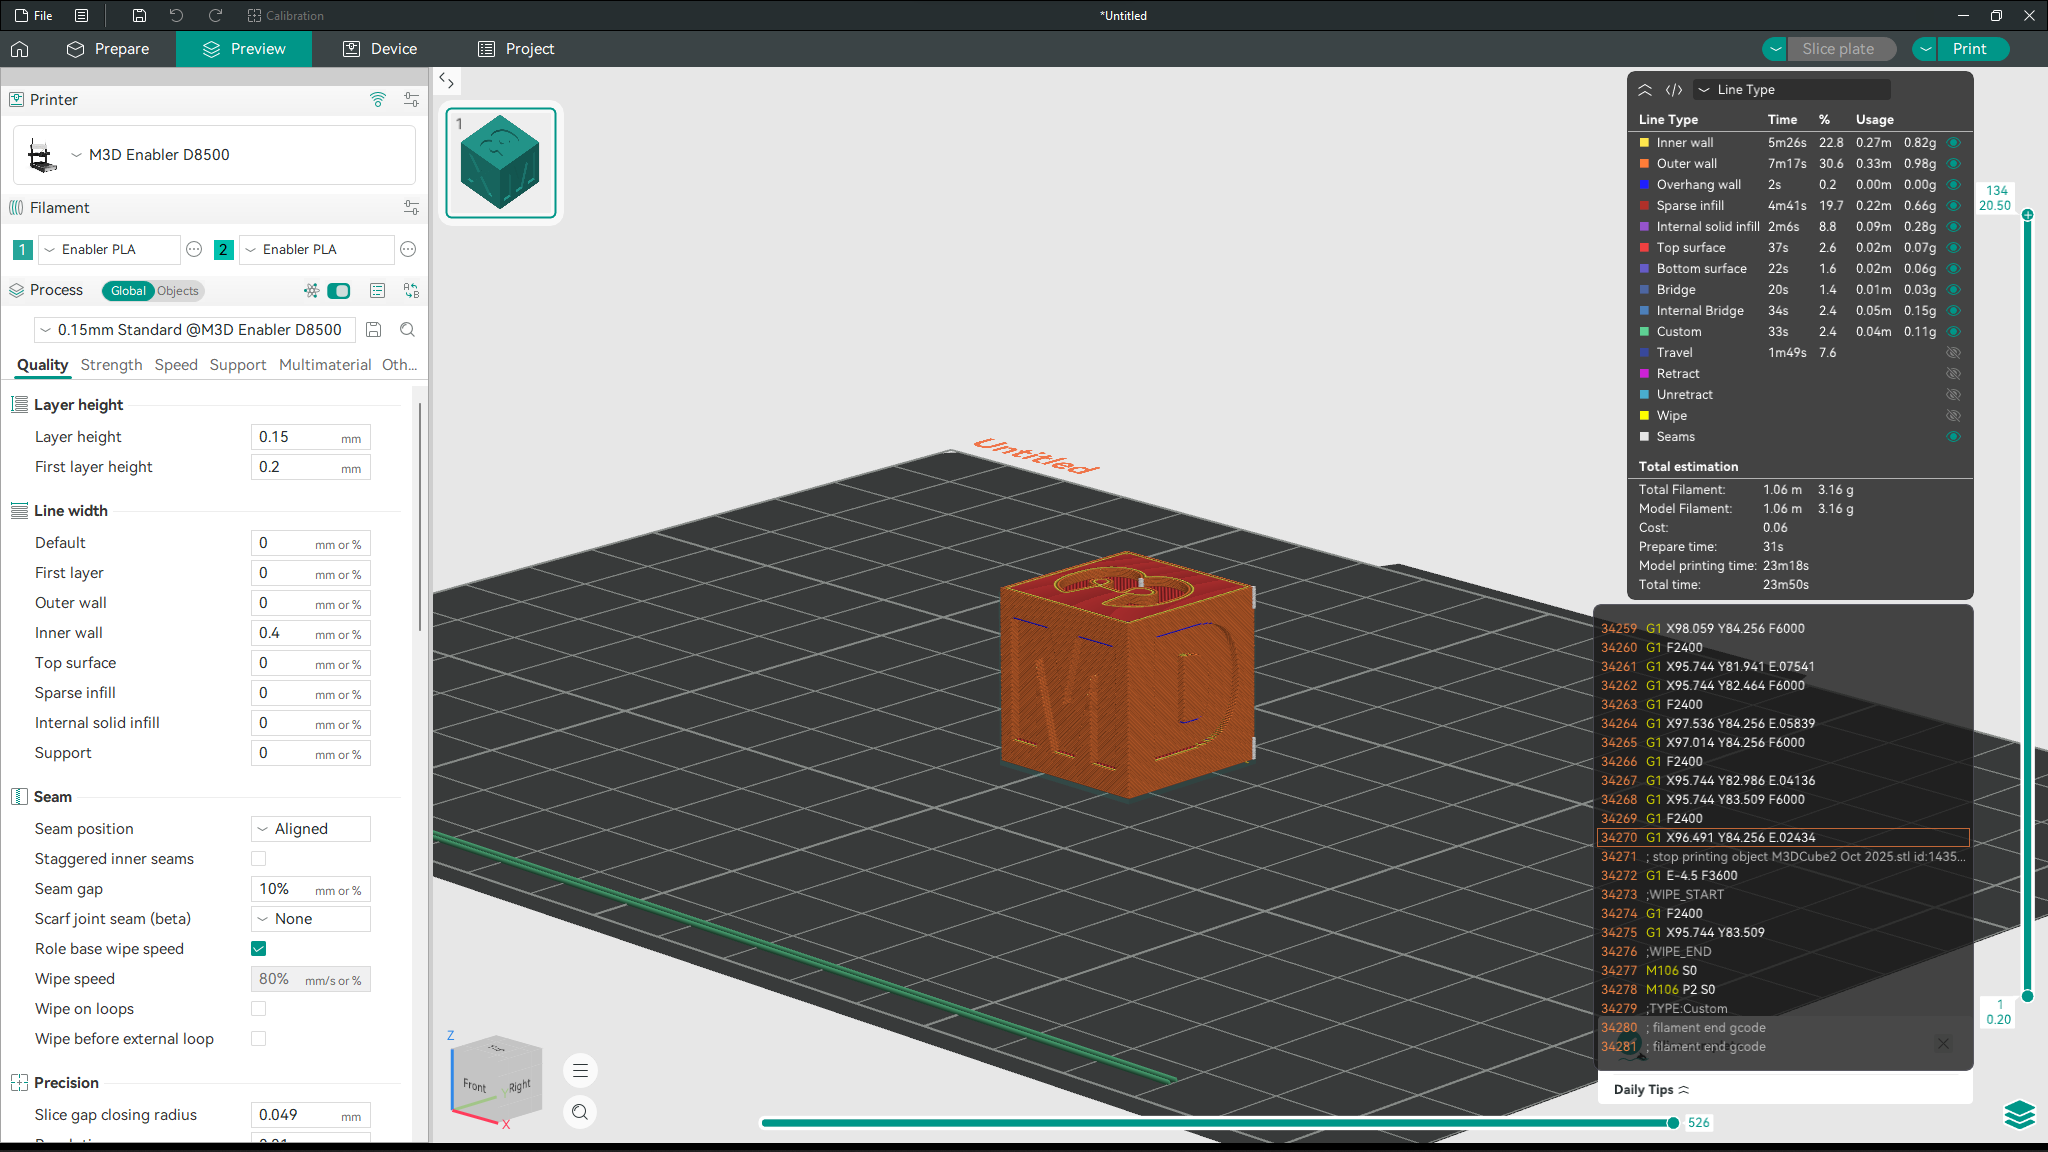
Task: Switch to the Strength tab
Action: (x=111, y=365)
